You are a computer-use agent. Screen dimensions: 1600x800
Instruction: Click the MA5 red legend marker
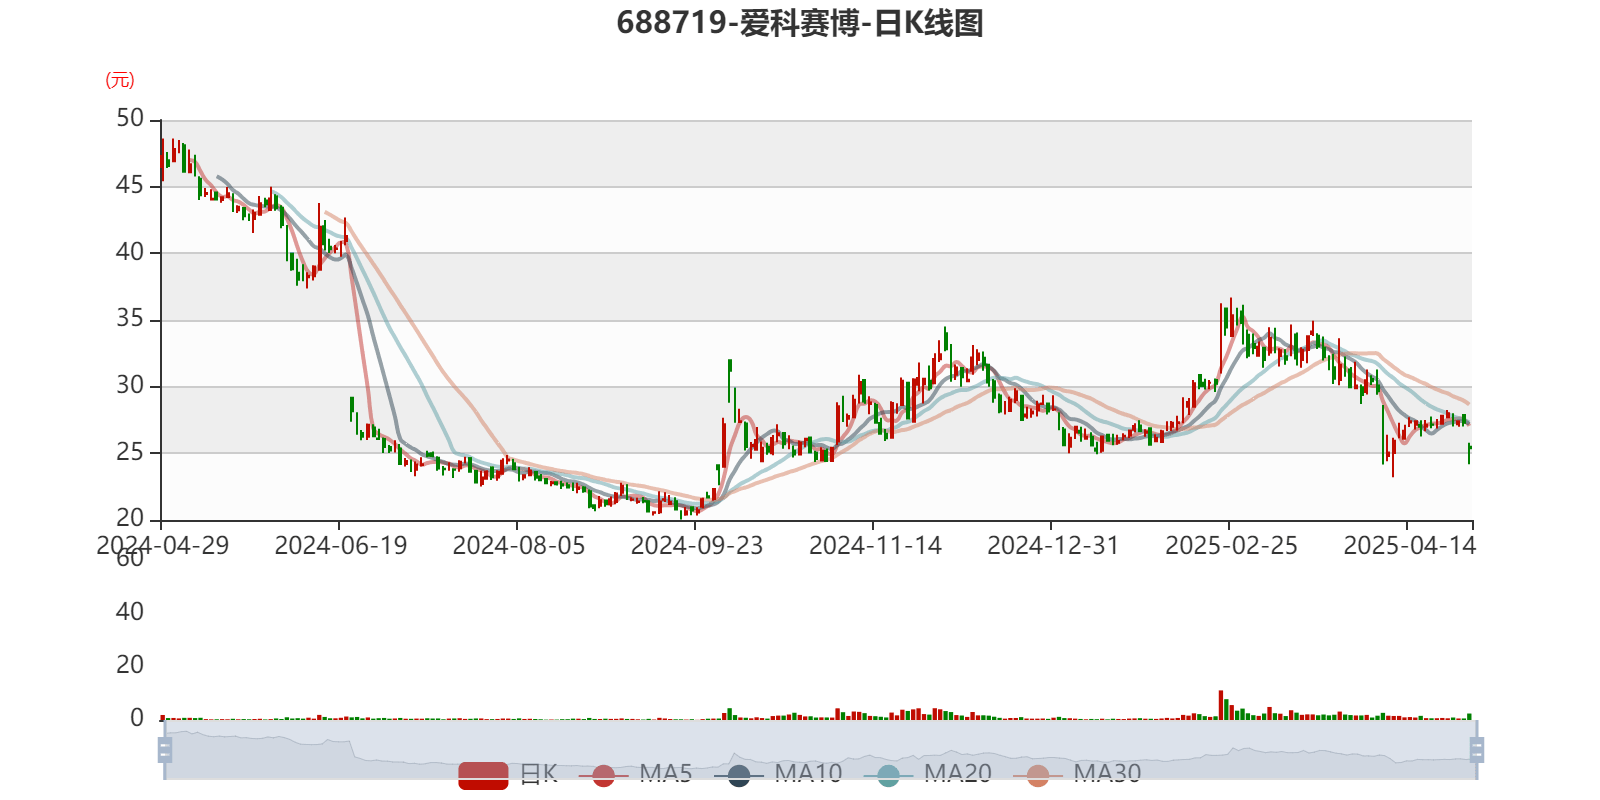tap(603, 775)
